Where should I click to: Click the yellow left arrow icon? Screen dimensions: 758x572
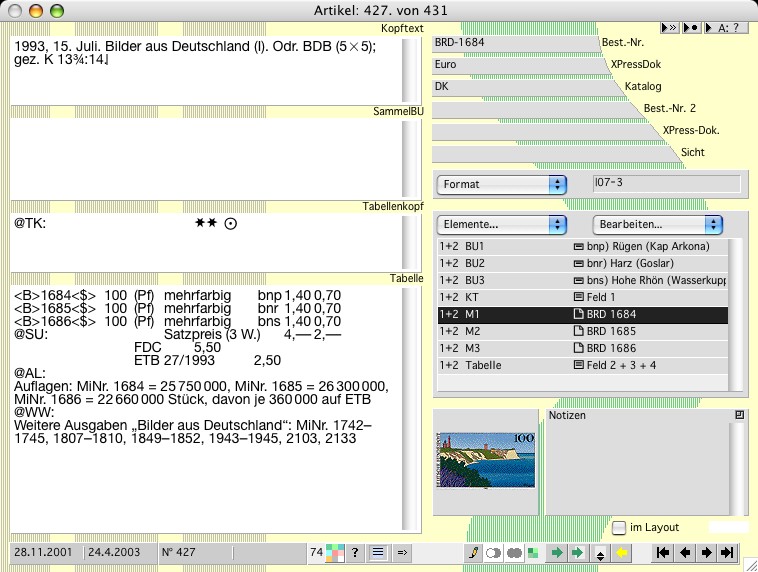[621, 551]
